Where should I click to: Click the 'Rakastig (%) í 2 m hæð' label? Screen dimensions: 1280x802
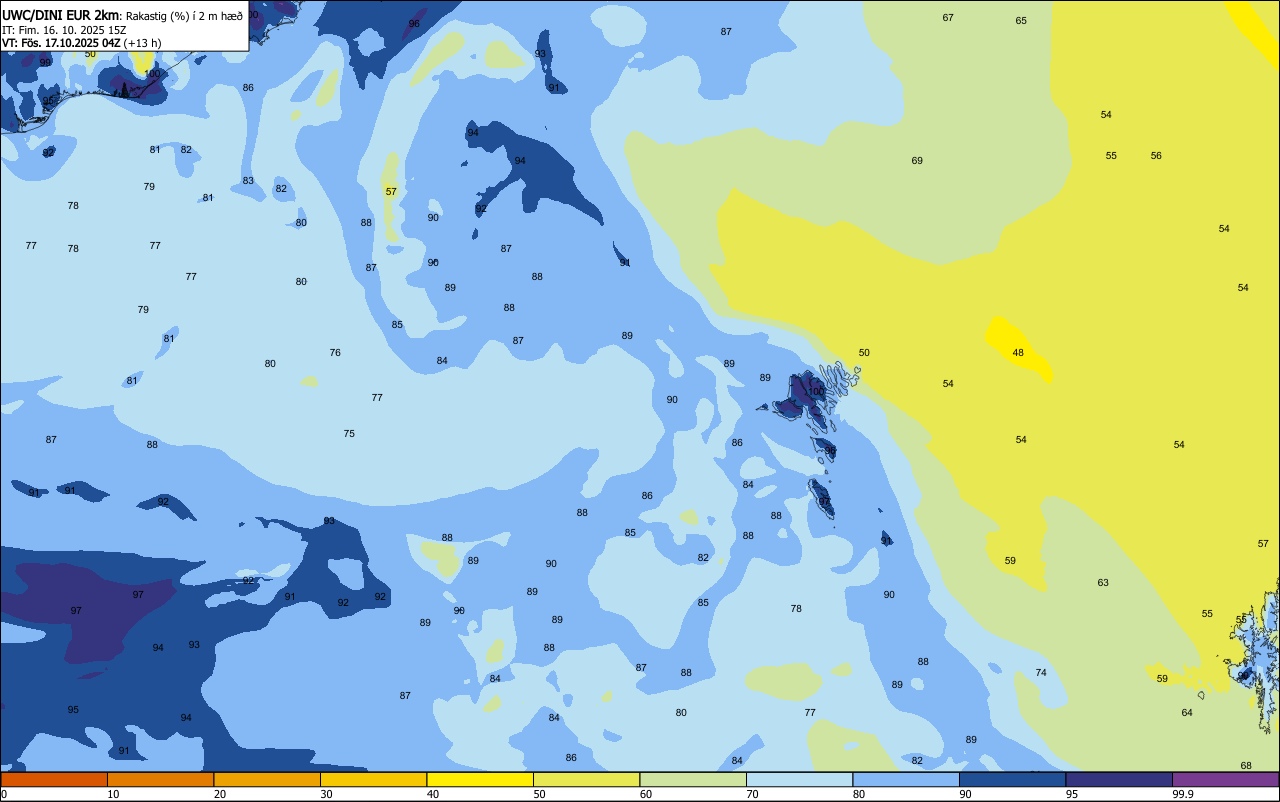(x=184, y=16)
